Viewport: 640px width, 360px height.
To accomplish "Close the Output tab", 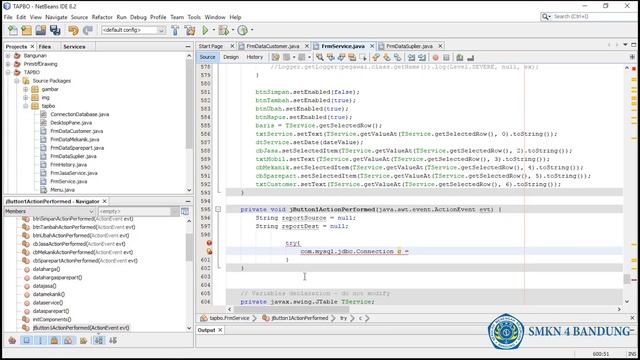I will coord(220,330).
